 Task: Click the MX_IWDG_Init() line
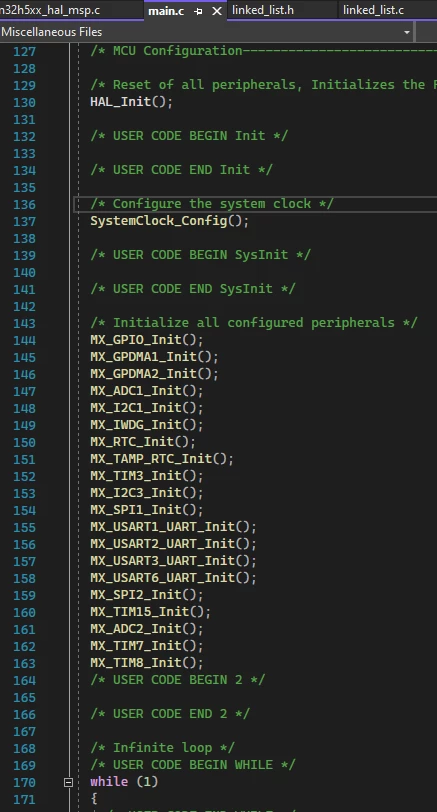(147, 425)
